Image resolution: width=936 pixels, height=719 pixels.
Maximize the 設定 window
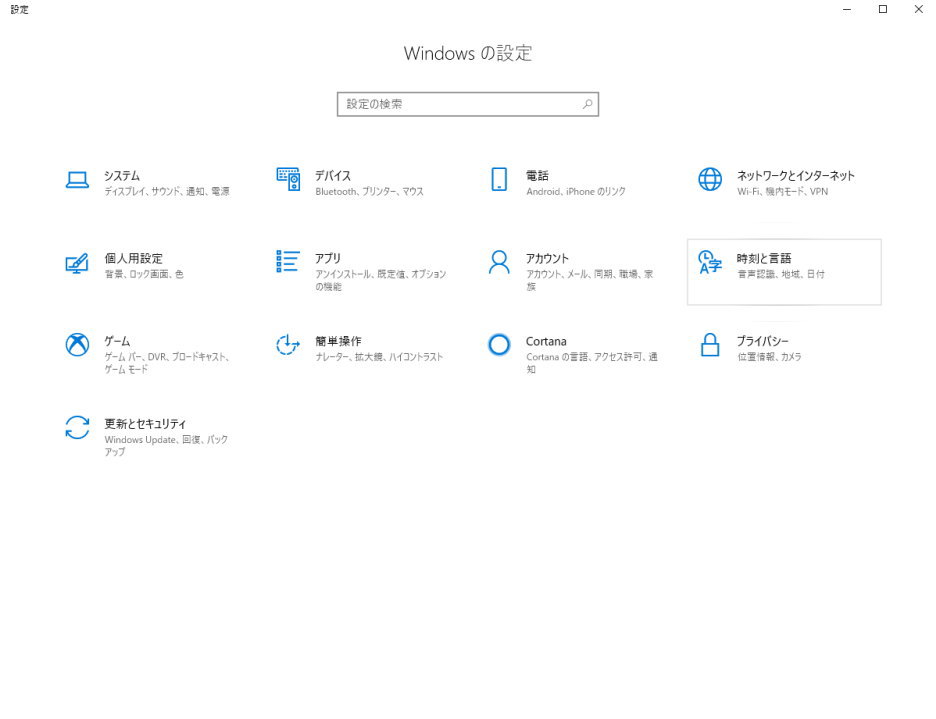point(883,9)
